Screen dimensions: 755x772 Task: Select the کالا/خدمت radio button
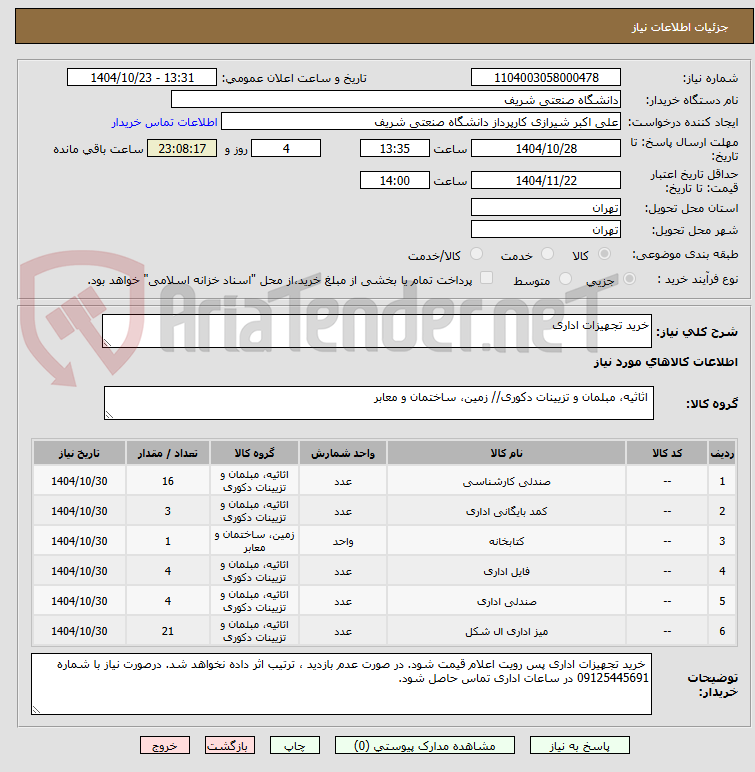476,254
